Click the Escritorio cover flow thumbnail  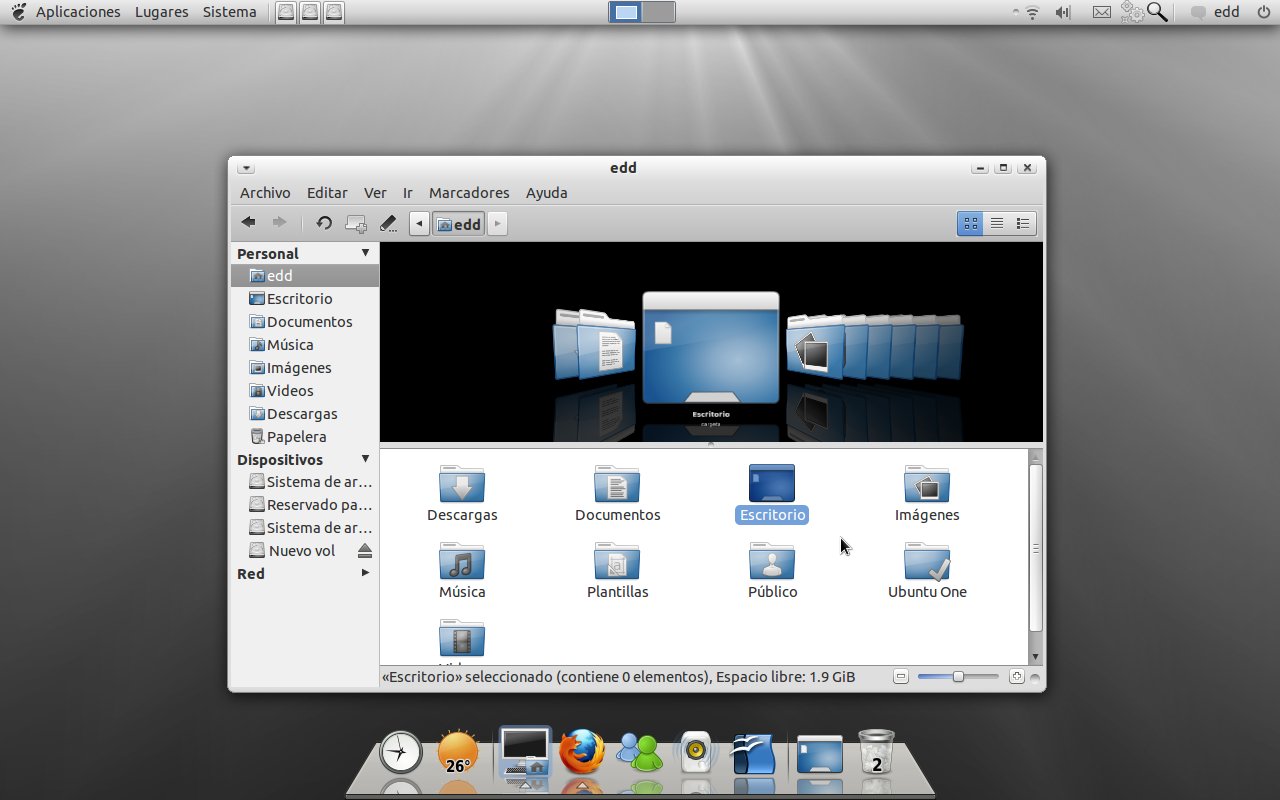(710, 347)
